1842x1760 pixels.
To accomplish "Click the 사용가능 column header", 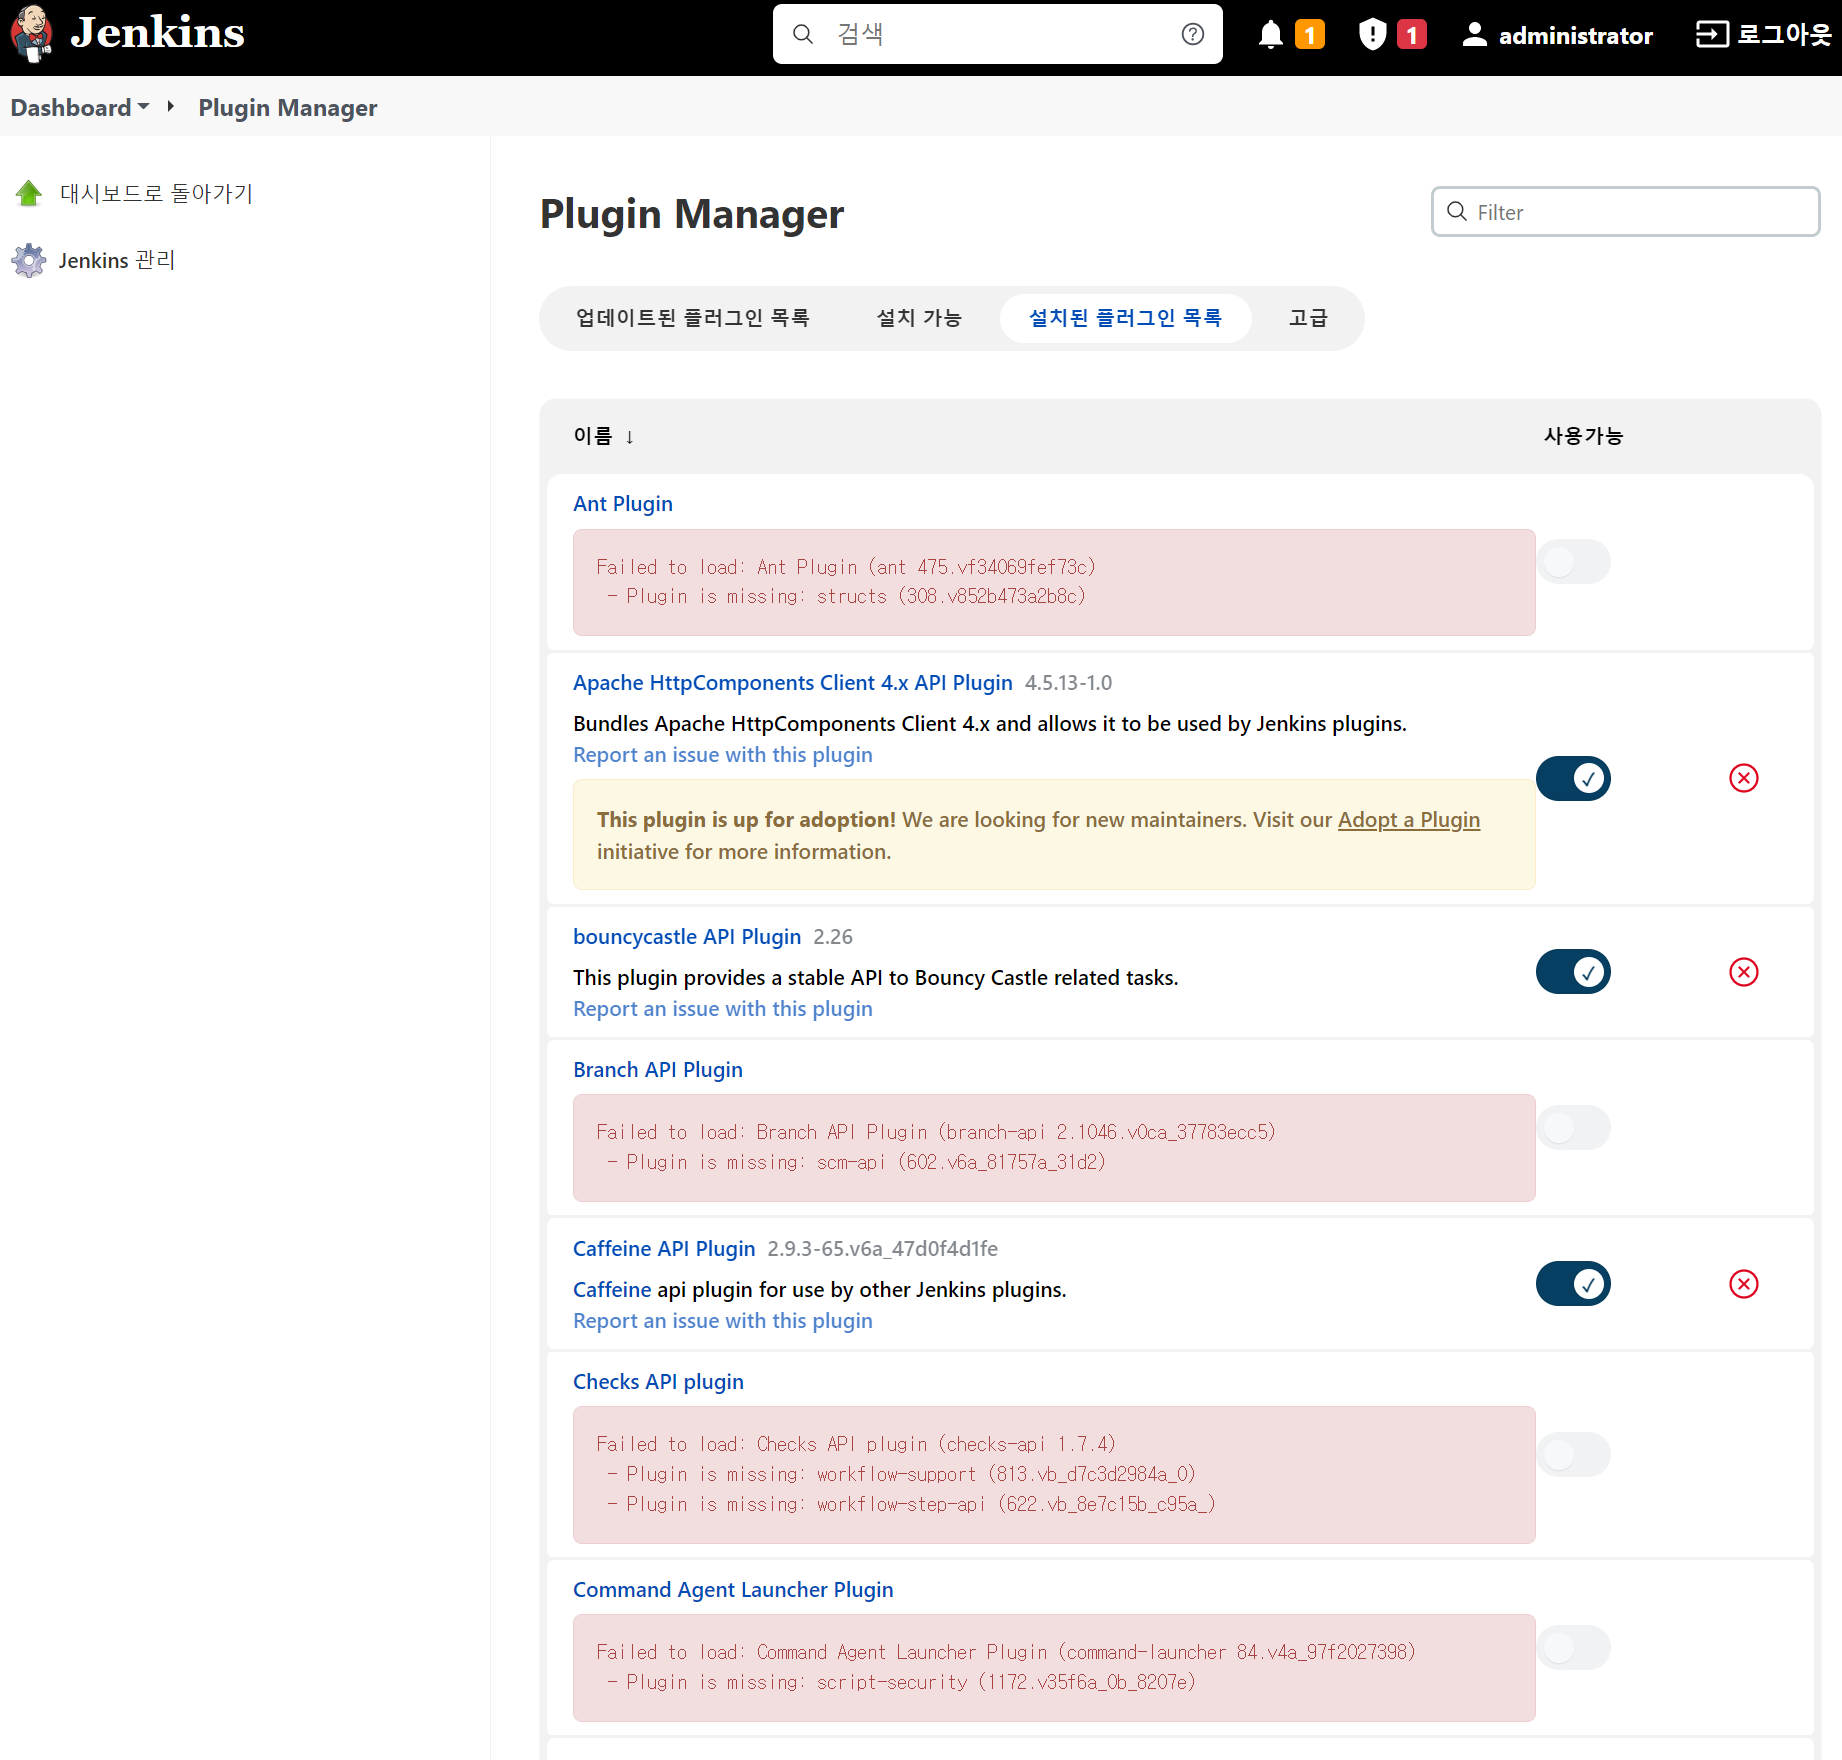I will tap(1583, 436).
